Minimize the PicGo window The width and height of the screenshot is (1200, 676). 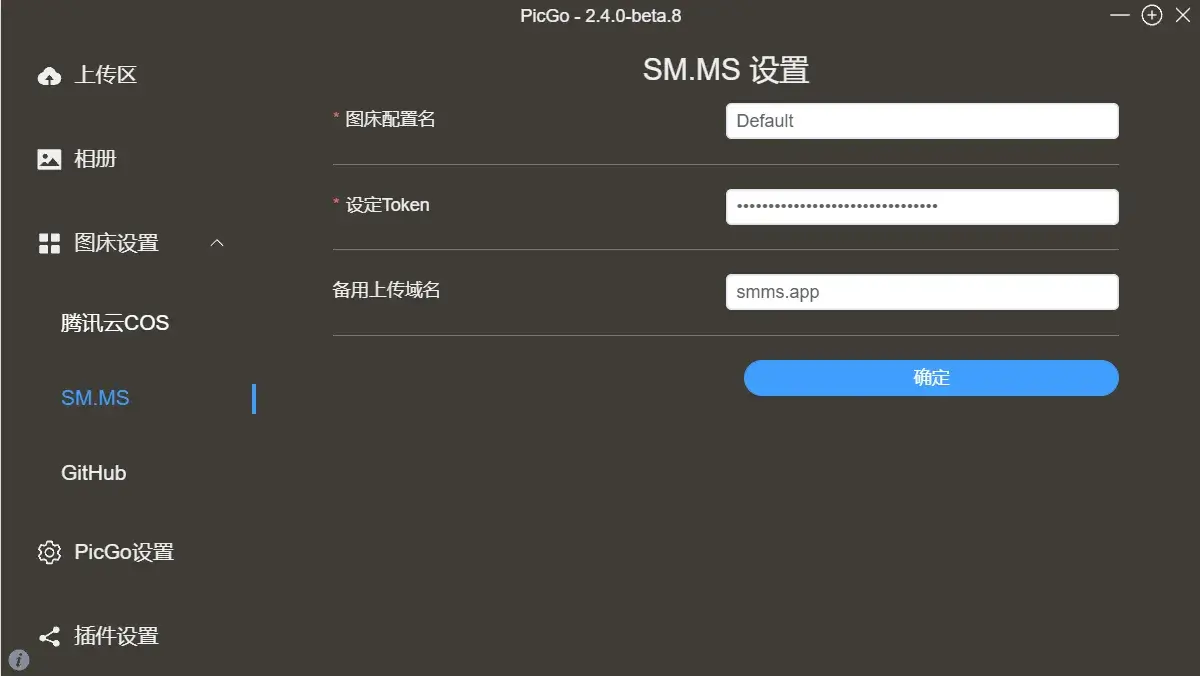(x=1120, y=16)
